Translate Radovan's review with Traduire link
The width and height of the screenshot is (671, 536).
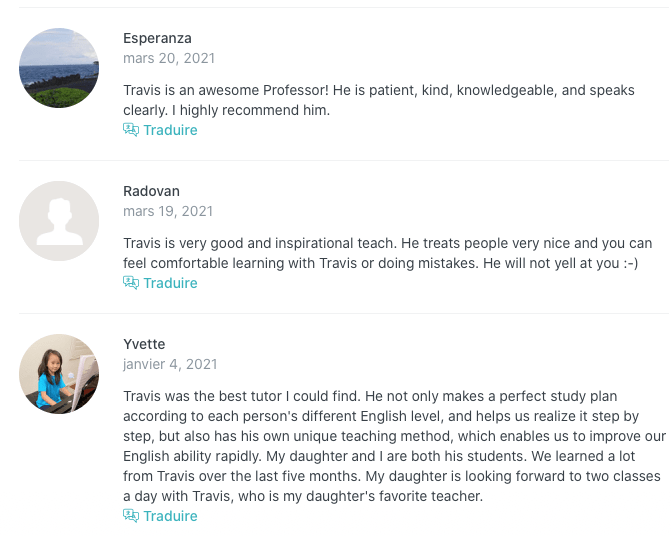170,283
